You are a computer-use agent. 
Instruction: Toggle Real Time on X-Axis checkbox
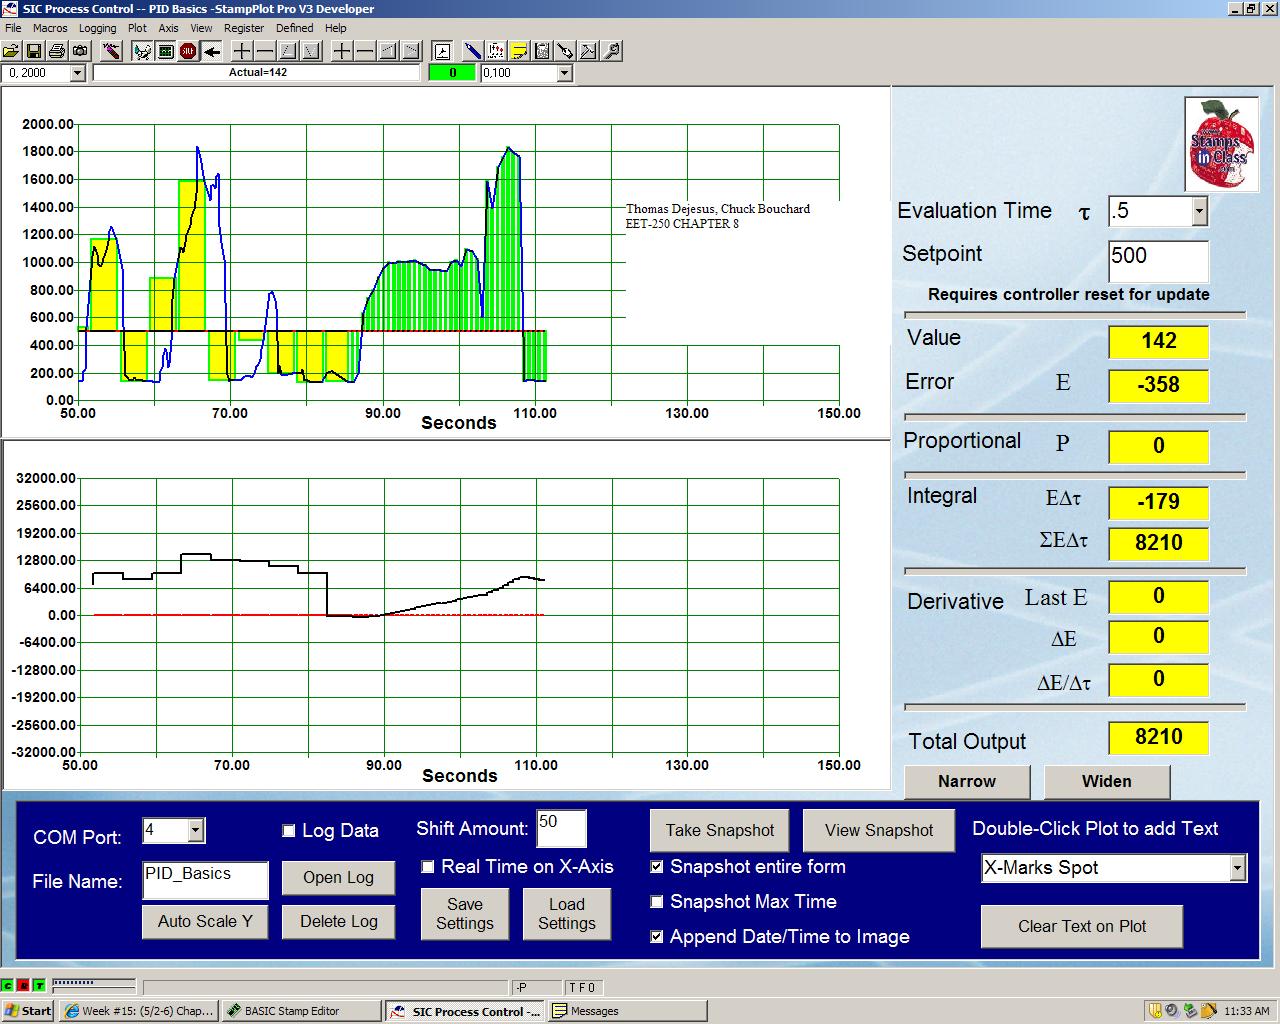pyautogui.click(x=428, y=867)
